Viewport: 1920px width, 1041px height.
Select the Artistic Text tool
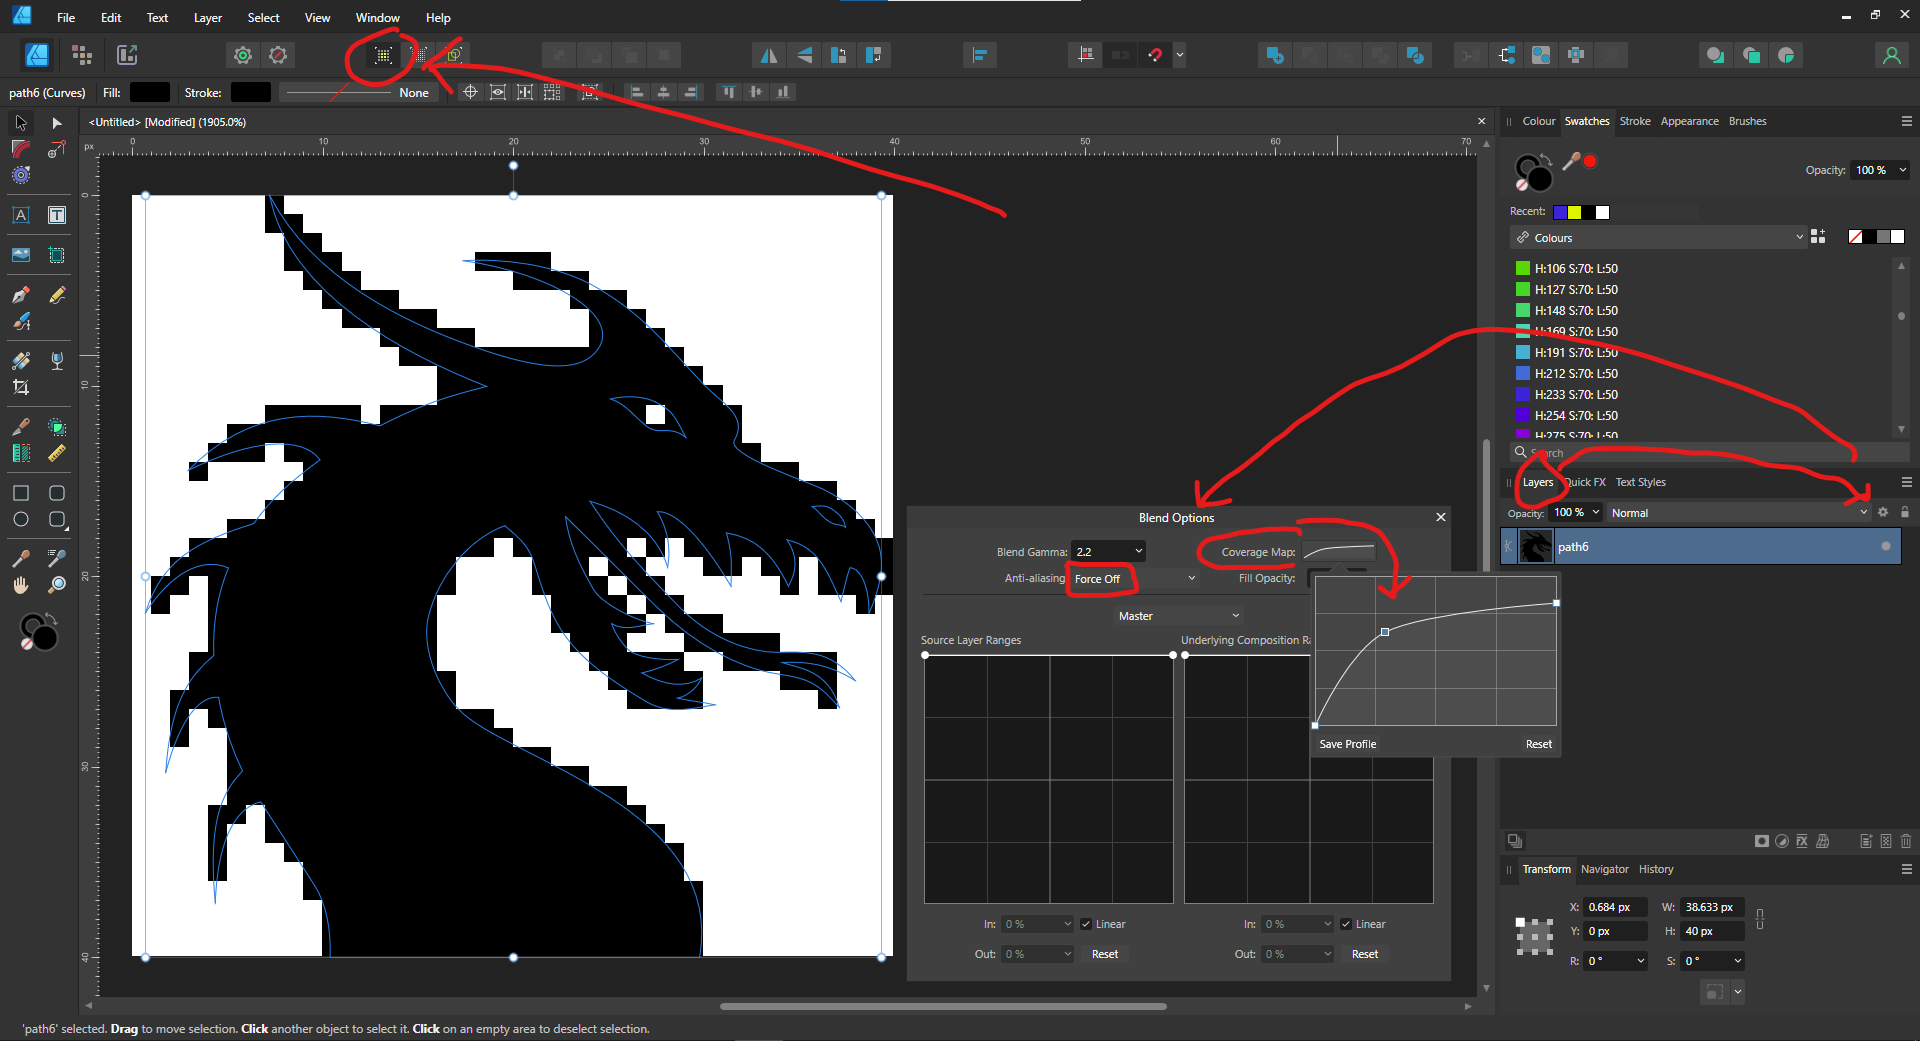(x=20, y=215)
